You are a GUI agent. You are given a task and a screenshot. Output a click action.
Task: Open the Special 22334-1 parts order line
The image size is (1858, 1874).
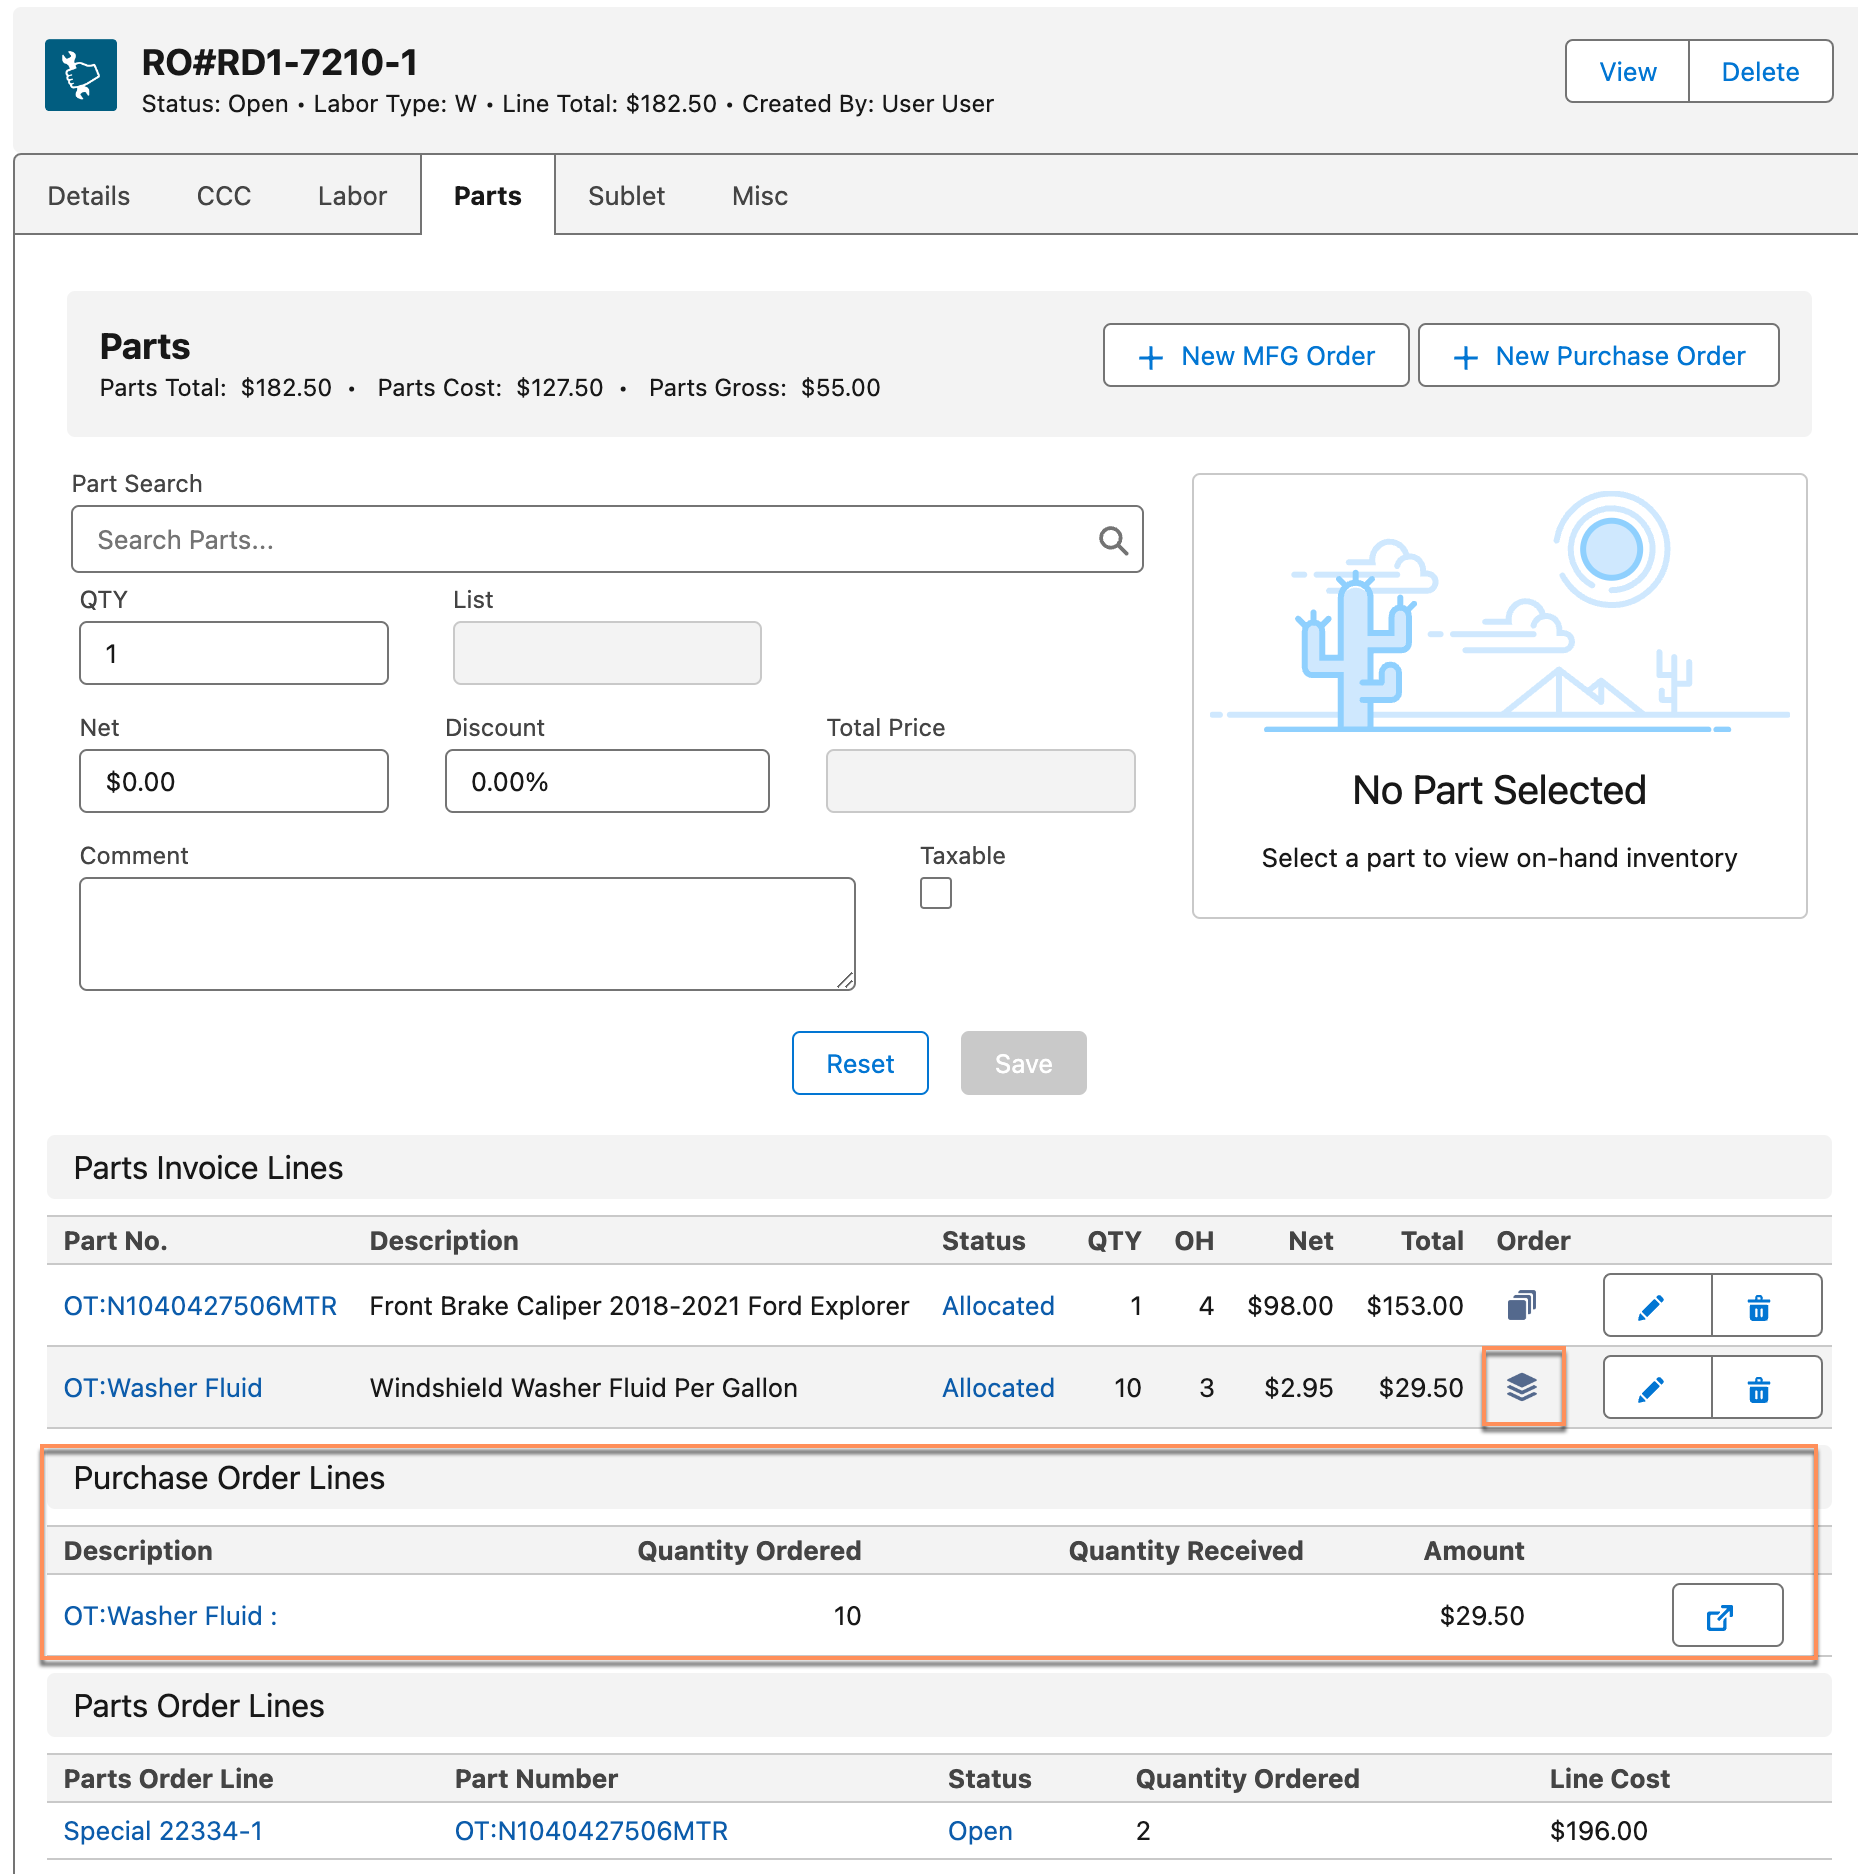(163, 1831)
